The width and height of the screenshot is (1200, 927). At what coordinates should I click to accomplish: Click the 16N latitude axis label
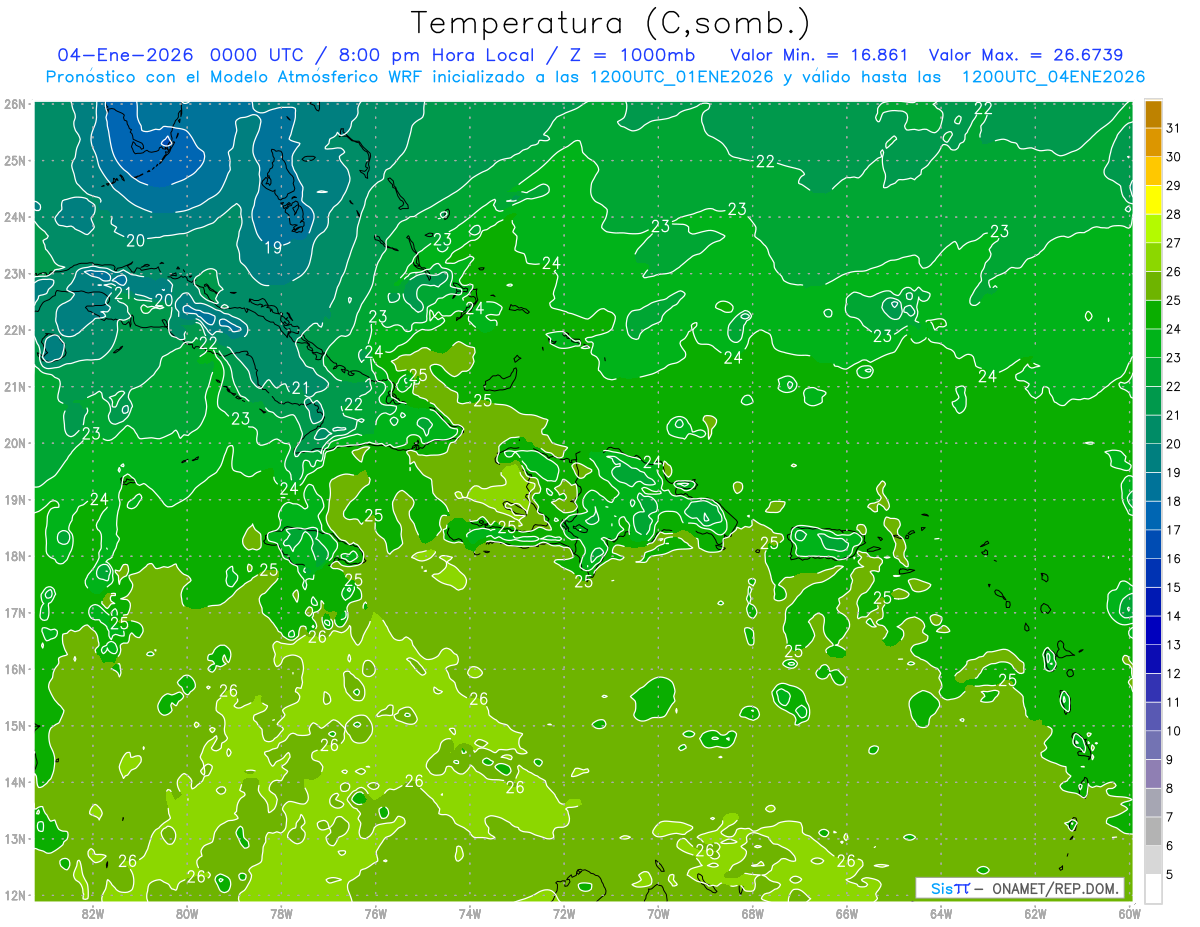[15, 669]
